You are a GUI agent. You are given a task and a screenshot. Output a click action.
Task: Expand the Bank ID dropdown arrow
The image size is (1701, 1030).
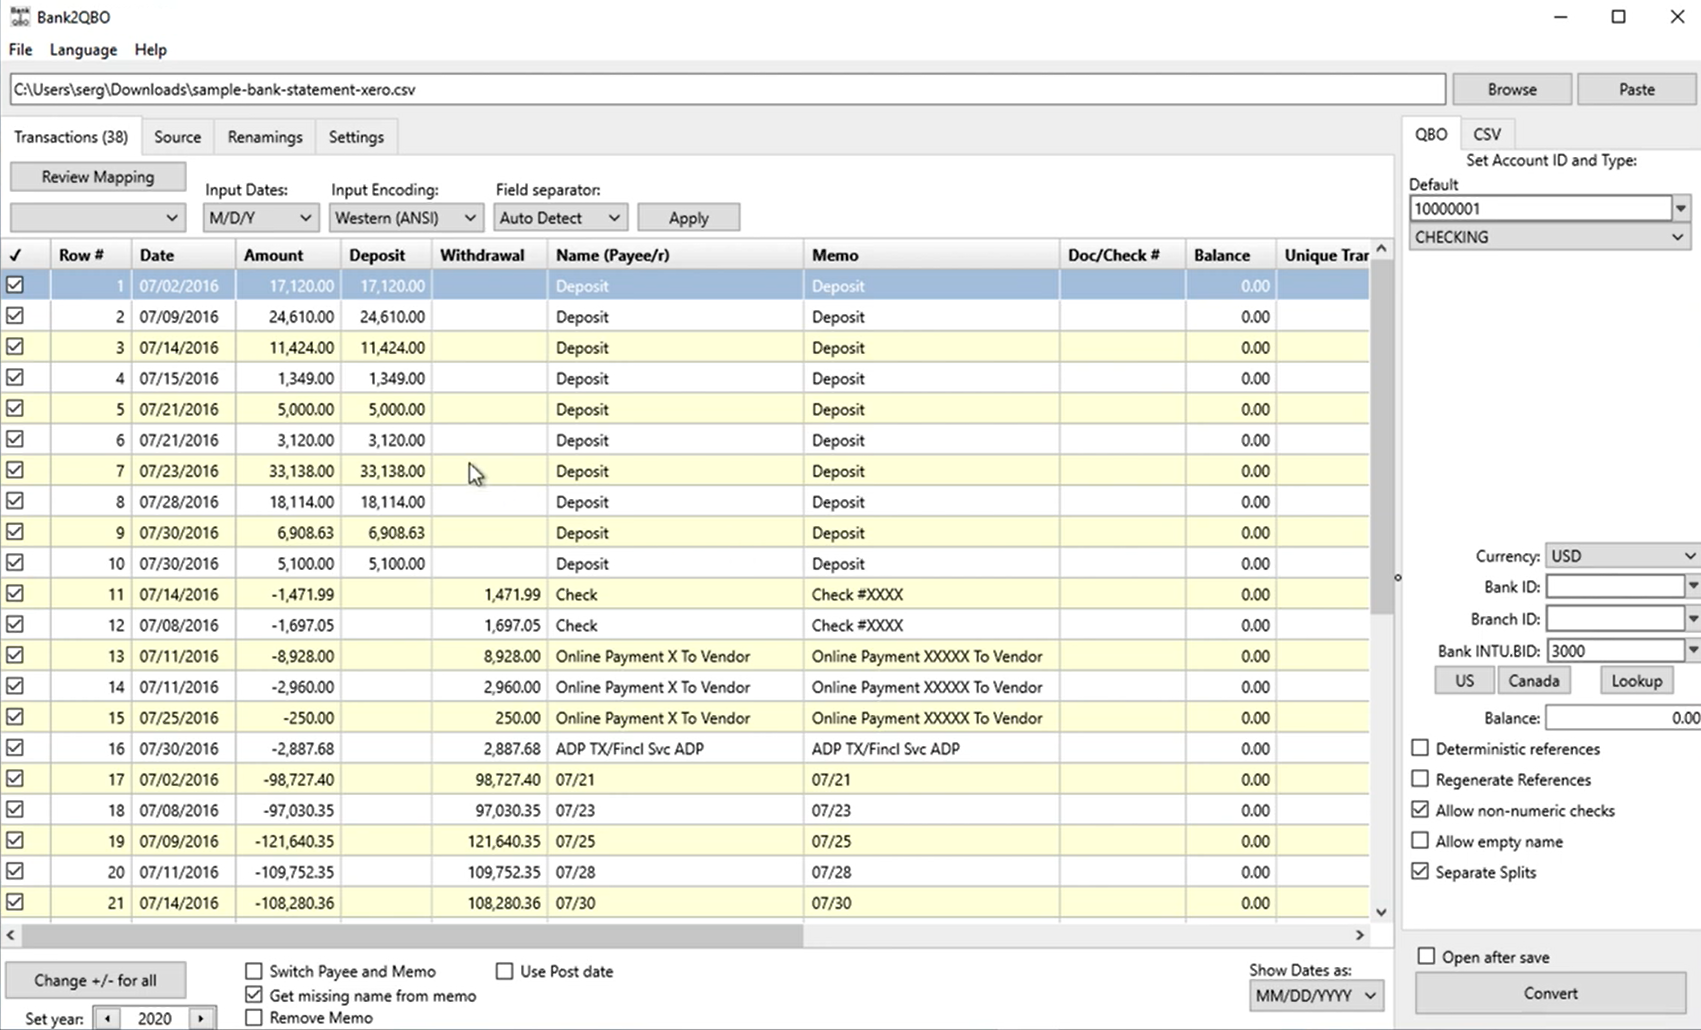coord(1692,586)
